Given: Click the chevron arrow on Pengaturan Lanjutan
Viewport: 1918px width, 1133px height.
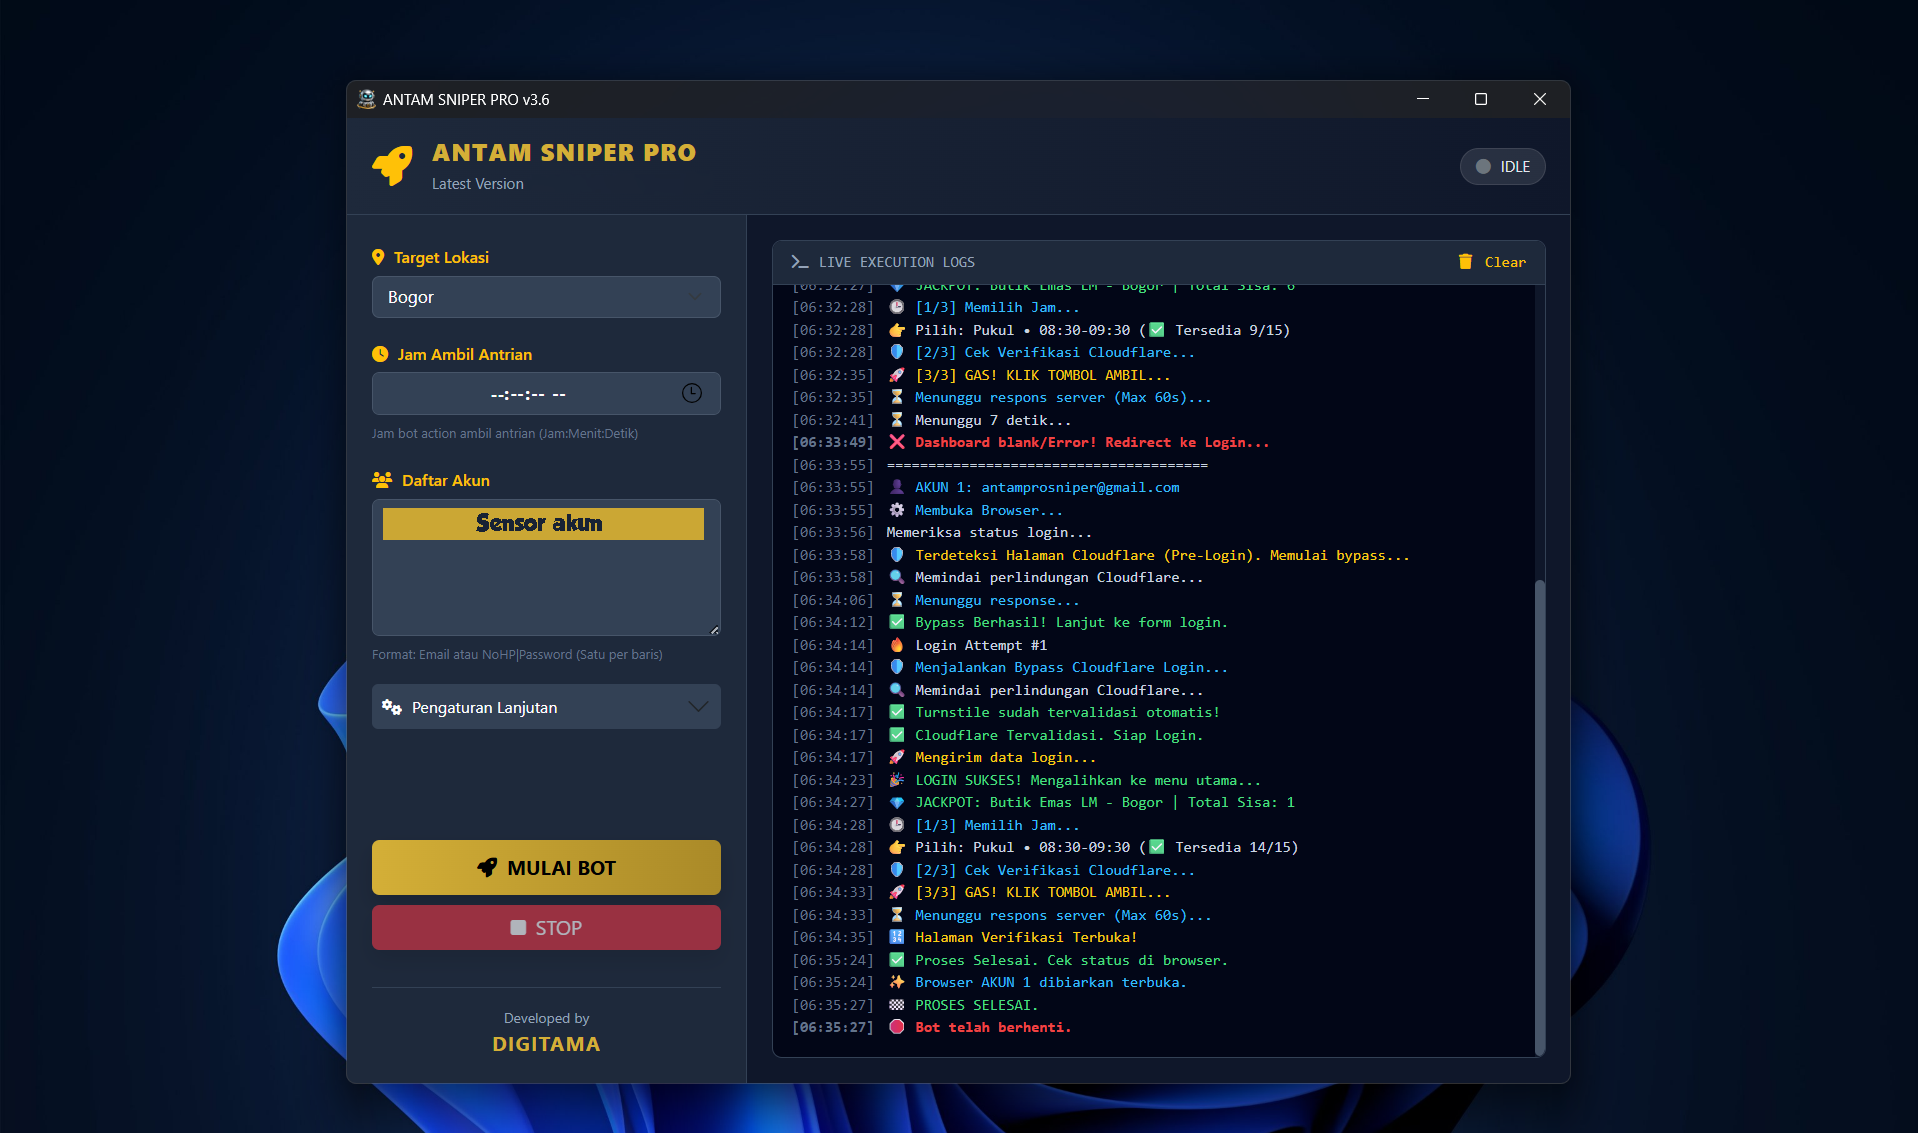Looking at the screenshot, I should click(698, 707).
